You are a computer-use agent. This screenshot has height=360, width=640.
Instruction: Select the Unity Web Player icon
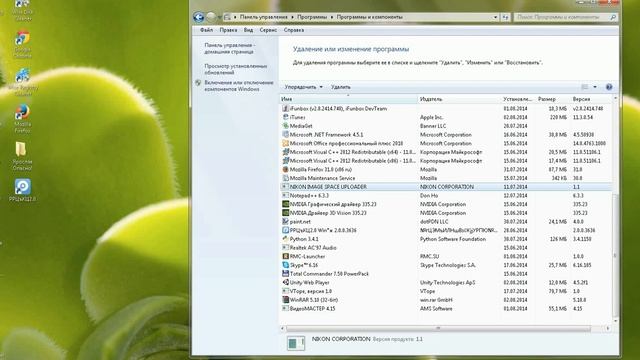coord(285,282)
